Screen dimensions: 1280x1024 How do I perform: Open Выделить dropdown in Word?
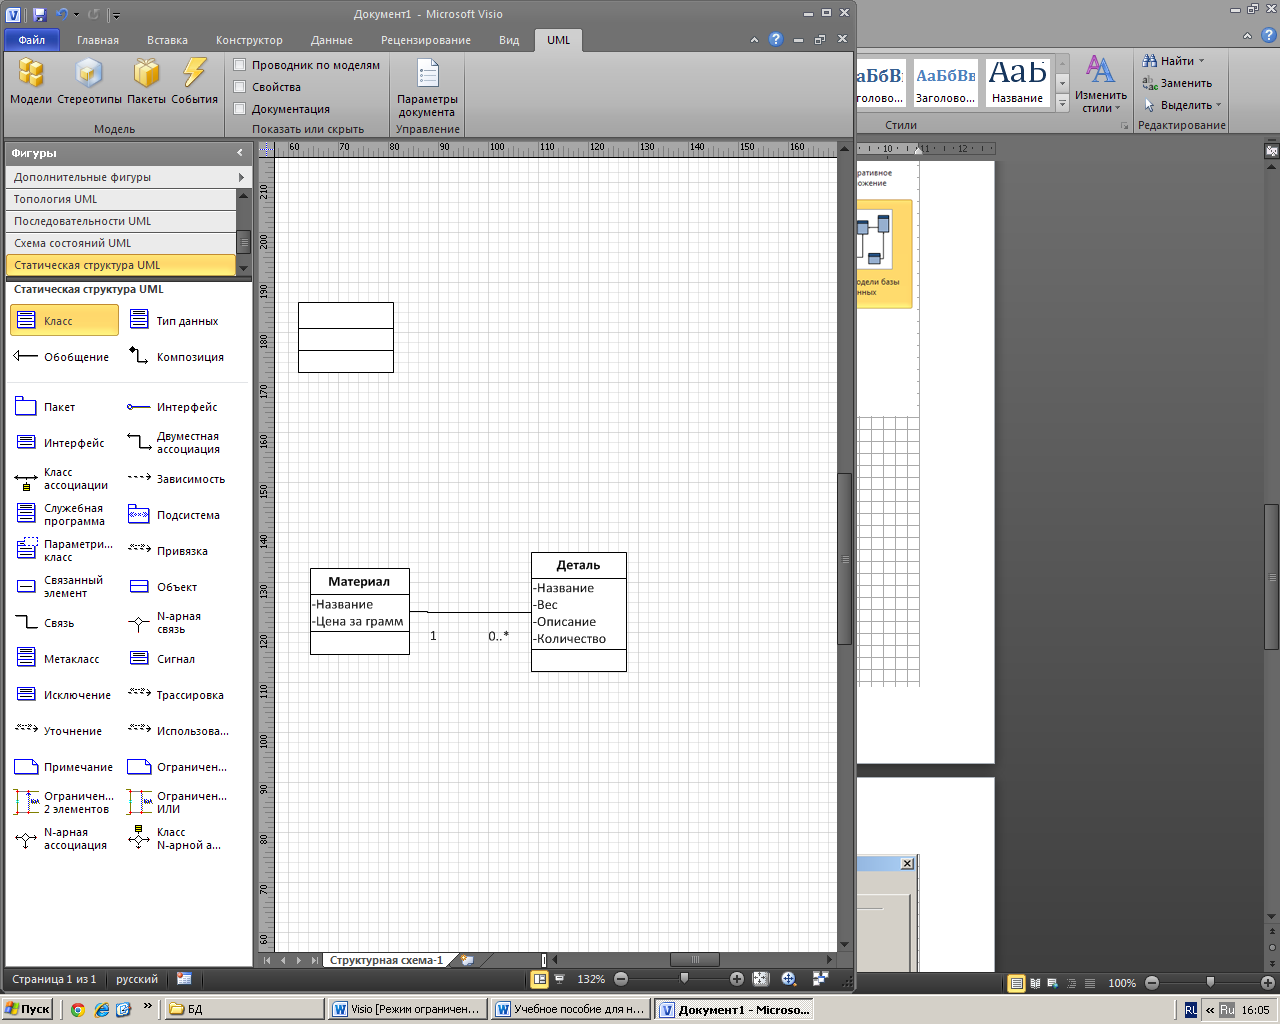click(1182, 105)
